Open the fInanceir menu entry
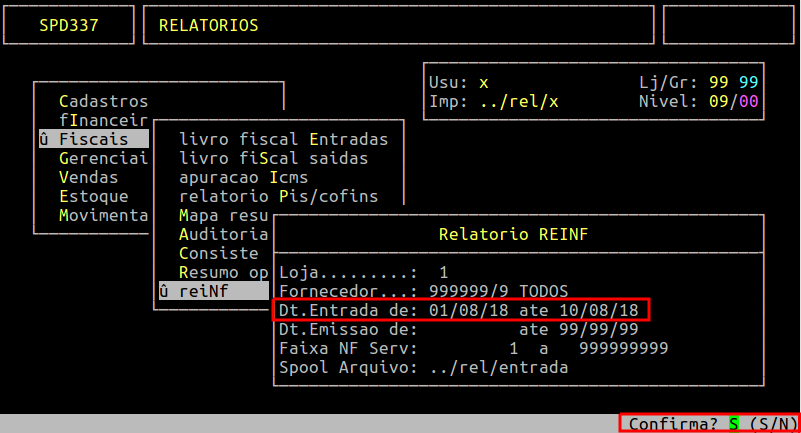The width and height of the screenshot is (801, 433). [103, 120]
